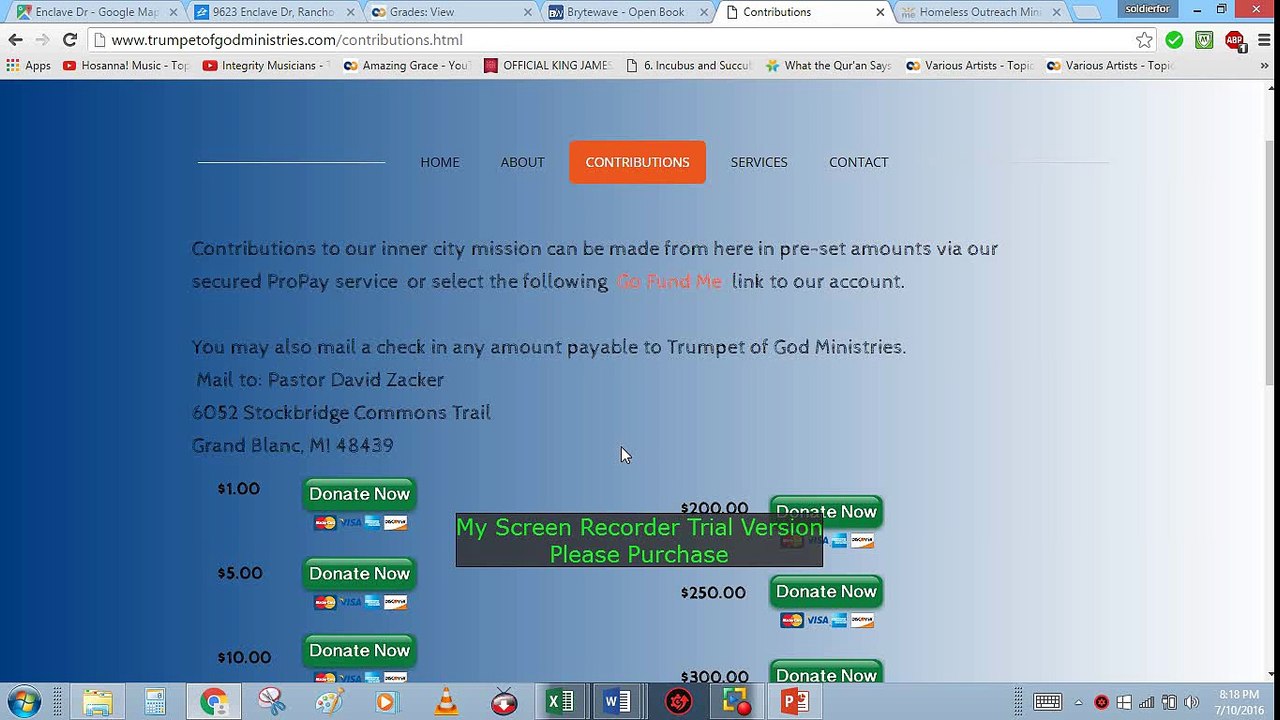Select text 'Grand Blanc, MI 48439'
This screenshot has width=1280, height=720.
[x=293, y=445]
